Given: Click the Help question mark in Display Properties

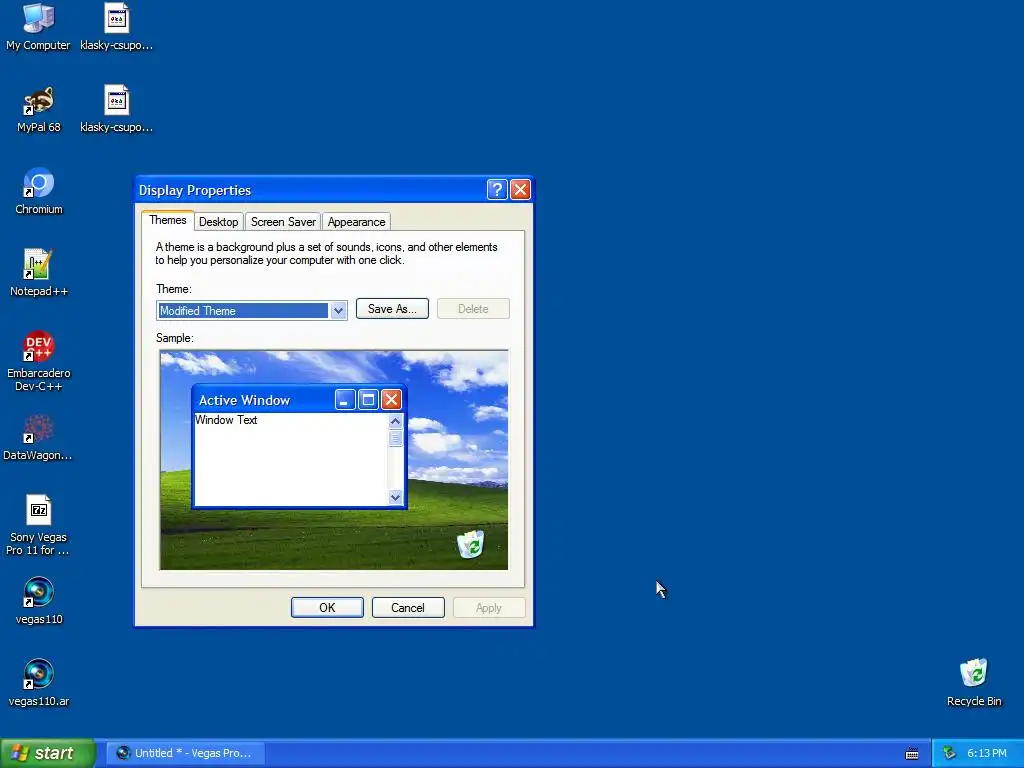Looking at the screenshot, I should [497, 190].
